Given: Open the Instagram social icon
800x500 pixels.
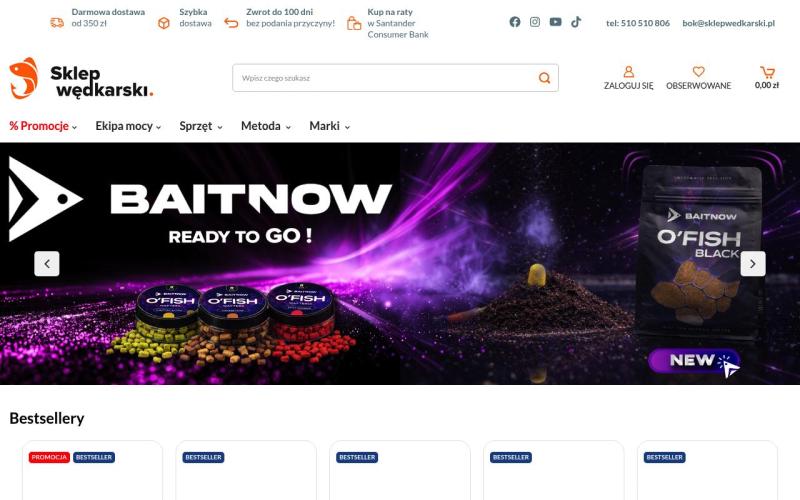Looking at the screenshot, I should click(x=535, y=22).
